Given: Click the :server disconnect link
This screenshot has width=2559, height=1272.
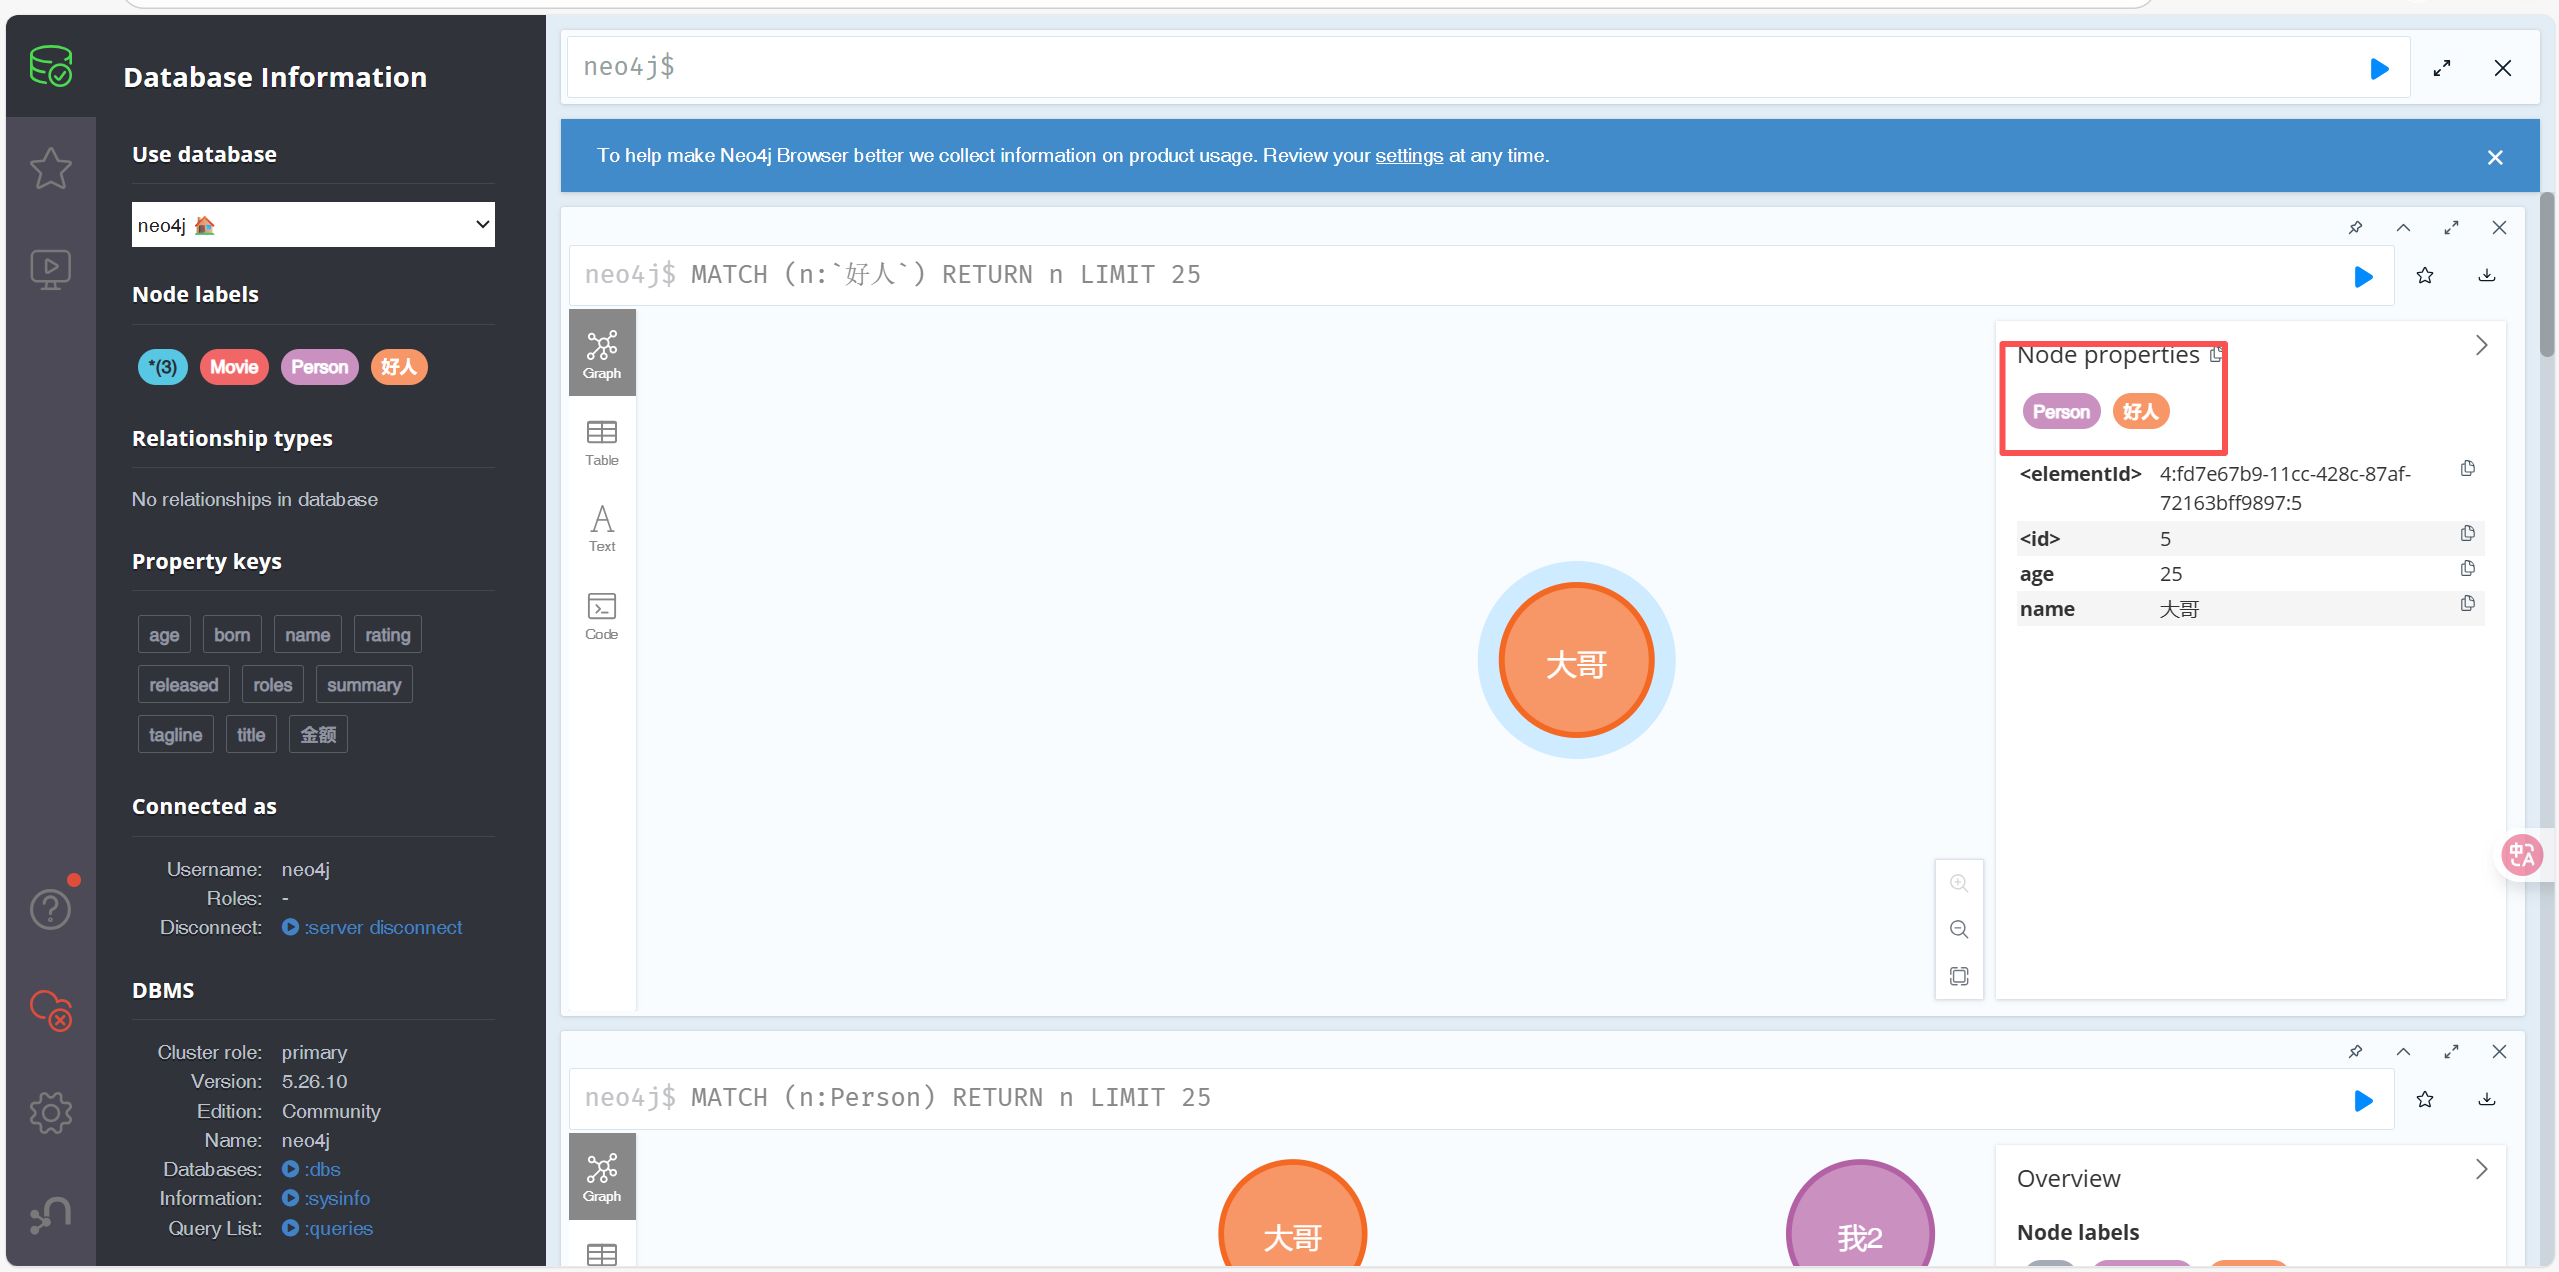Looking at the screenshot, I should click(x=383, y=928).
